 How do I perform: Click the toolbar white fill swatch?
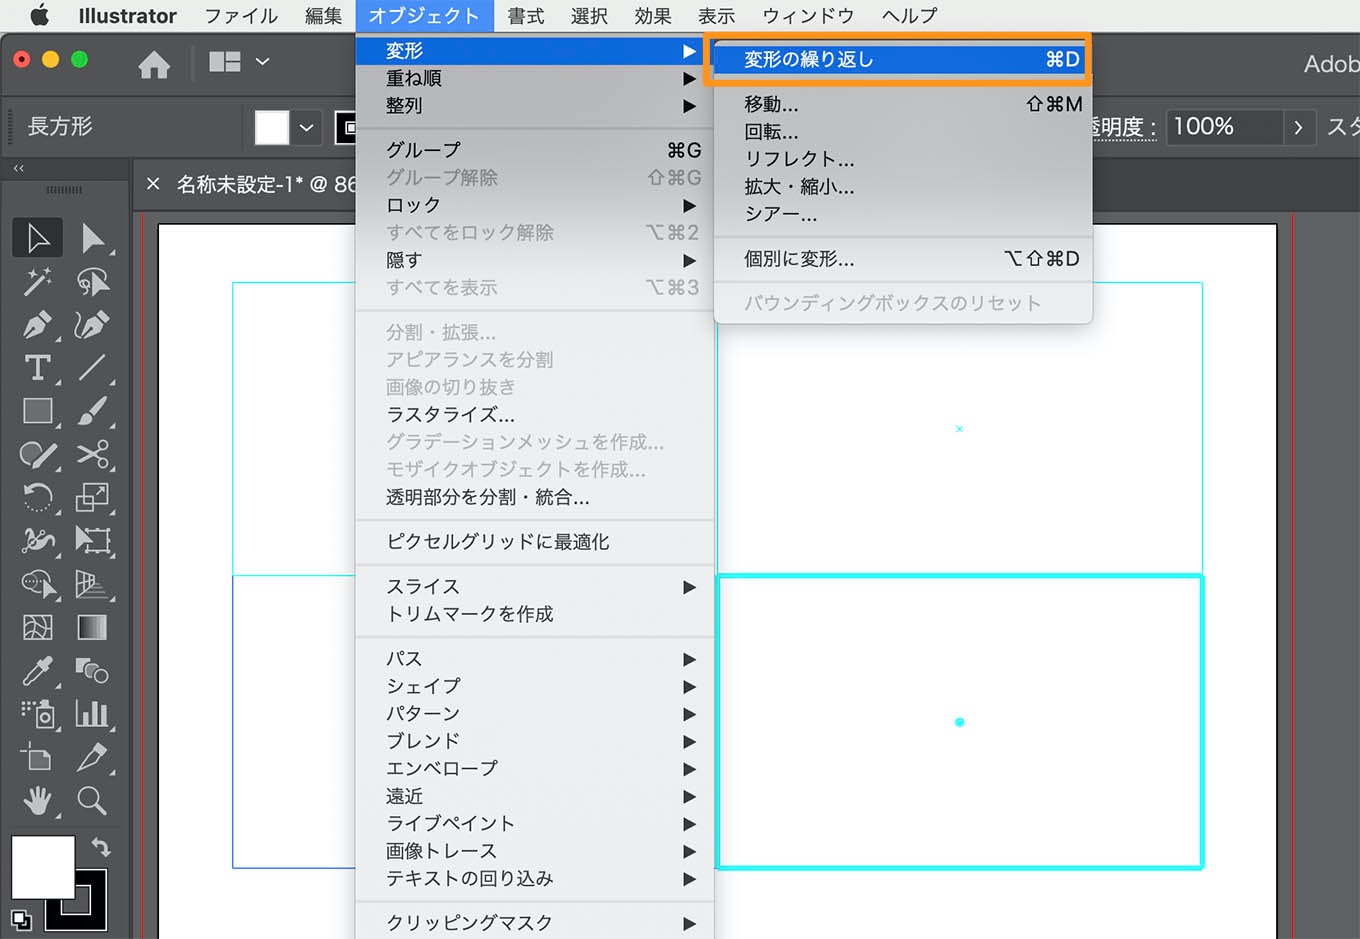(x=43, y=868)
